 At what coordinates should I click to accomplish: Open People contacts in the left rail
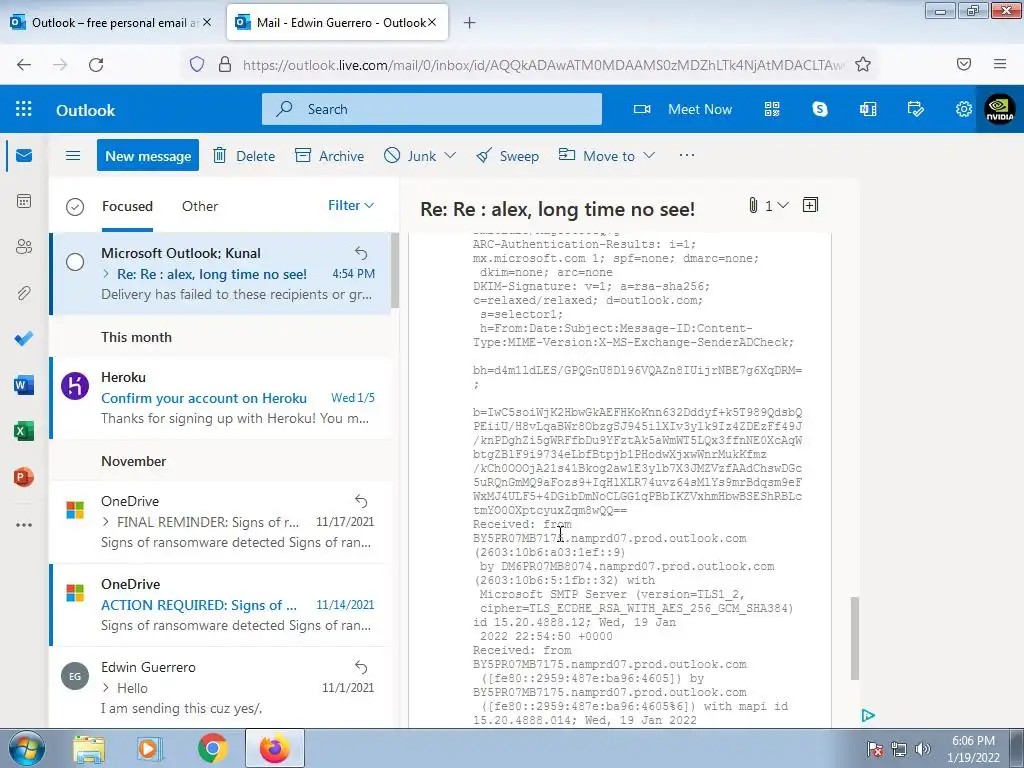(x=24, y=247)
